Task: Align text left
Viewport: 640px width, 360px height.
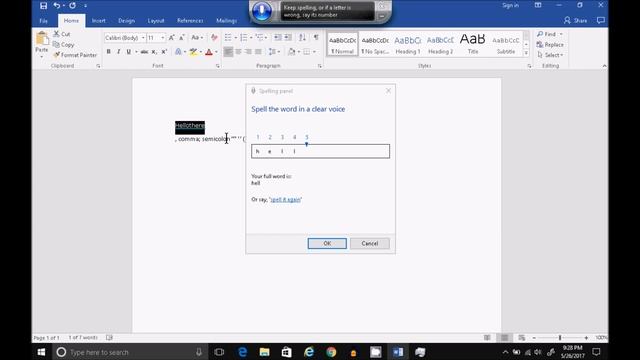Action: [228, 52]
